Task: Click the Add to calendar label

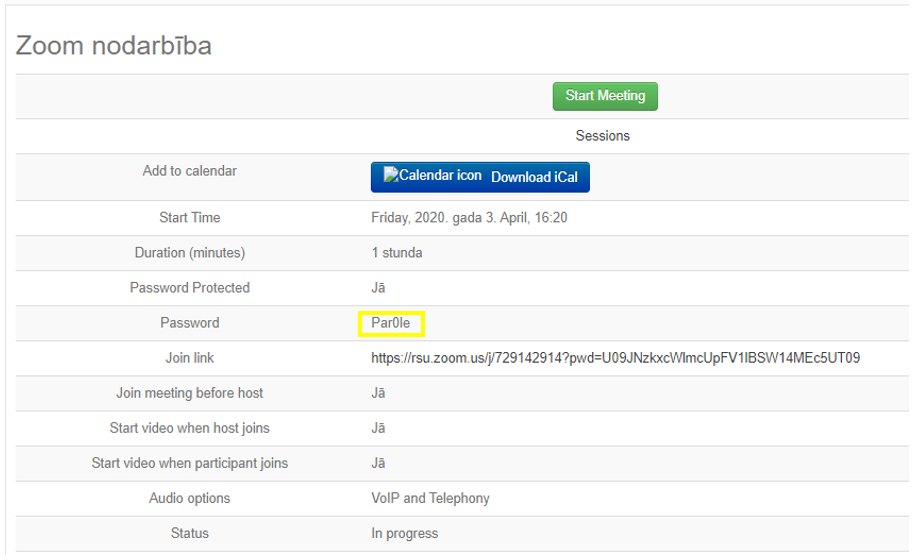Action: pos(190,171)
